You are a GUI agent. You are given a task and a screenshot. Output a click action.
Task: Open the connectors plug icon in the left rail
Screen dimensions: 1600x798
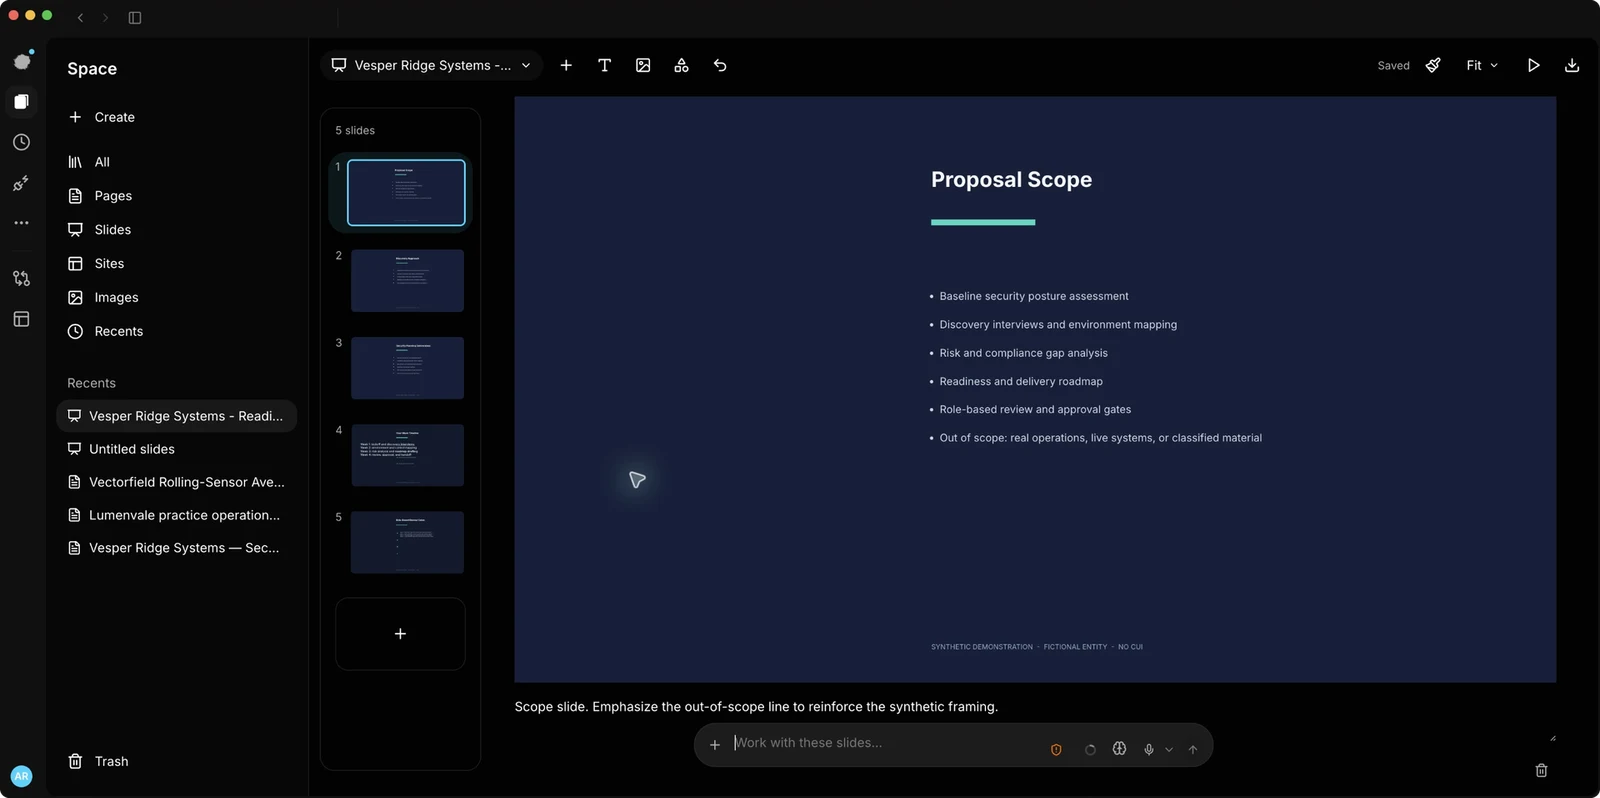21,183
